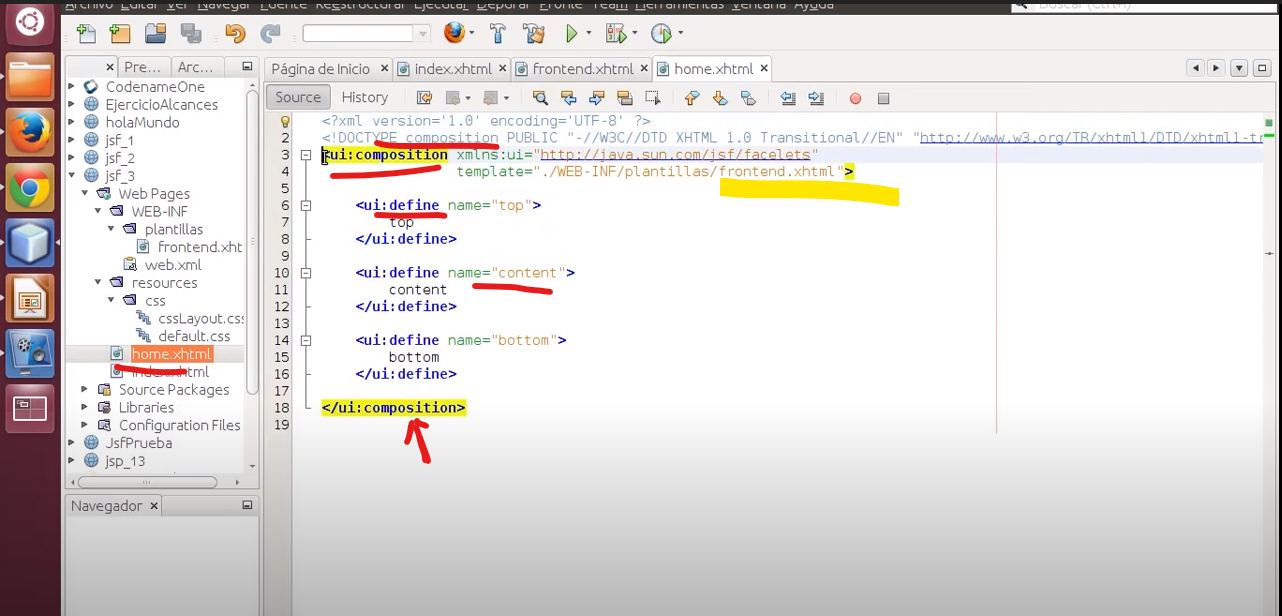Image resolution: width=1282 pixels, height=616 pixels.
Task: Start macro recording red circle
Action: coord(855,98)
